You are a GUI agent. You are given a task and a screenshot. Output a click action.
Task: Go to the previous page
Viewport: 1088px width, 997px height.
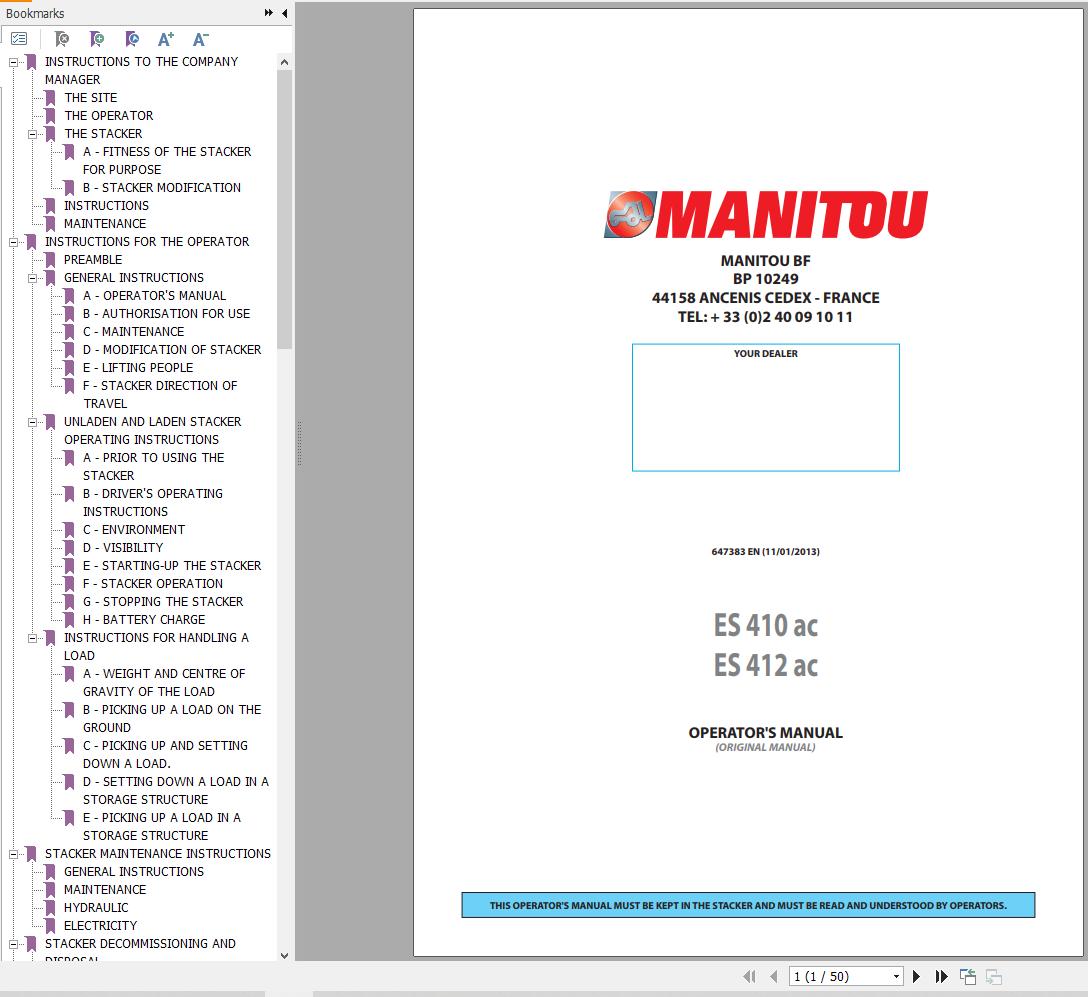(774, 976)
